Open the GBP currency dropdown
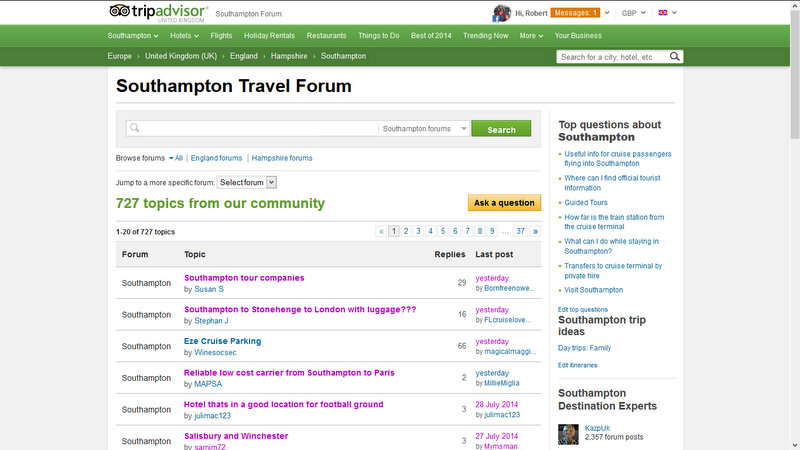Viewport: 800px width, 450px height. 634,13
